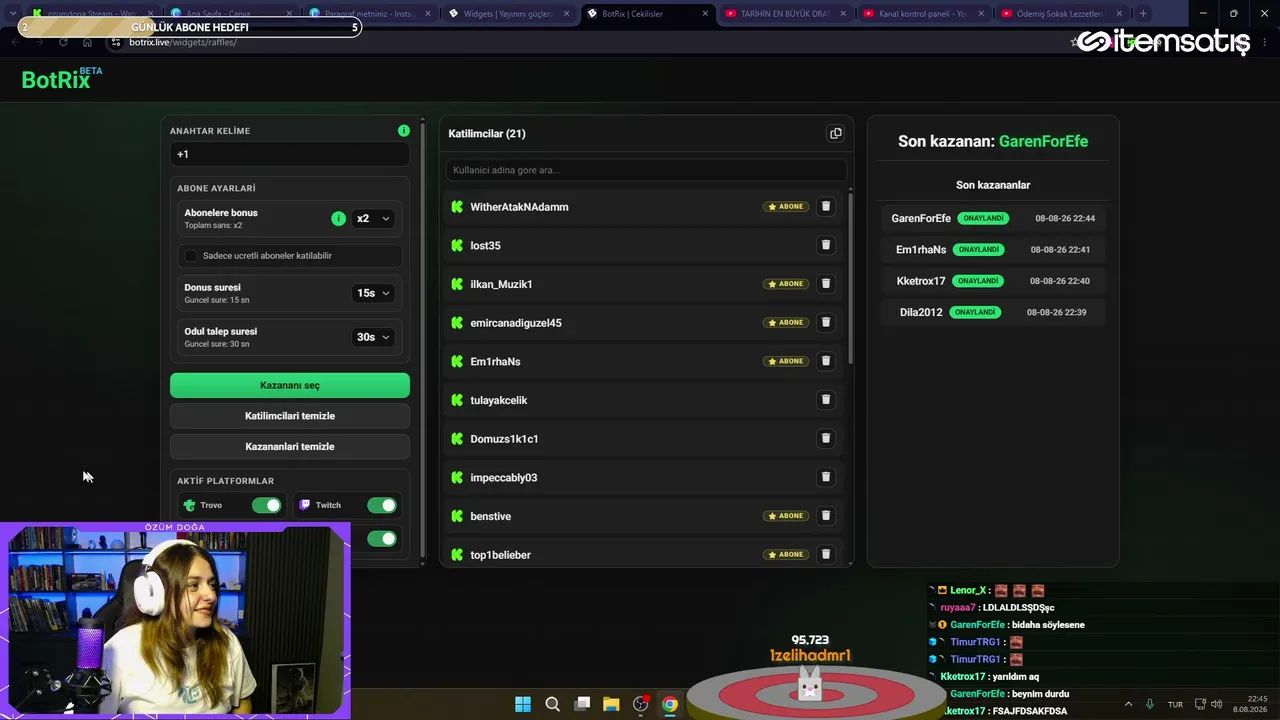Click the Kick icon beside WitherAtakNAdamm

457,207
